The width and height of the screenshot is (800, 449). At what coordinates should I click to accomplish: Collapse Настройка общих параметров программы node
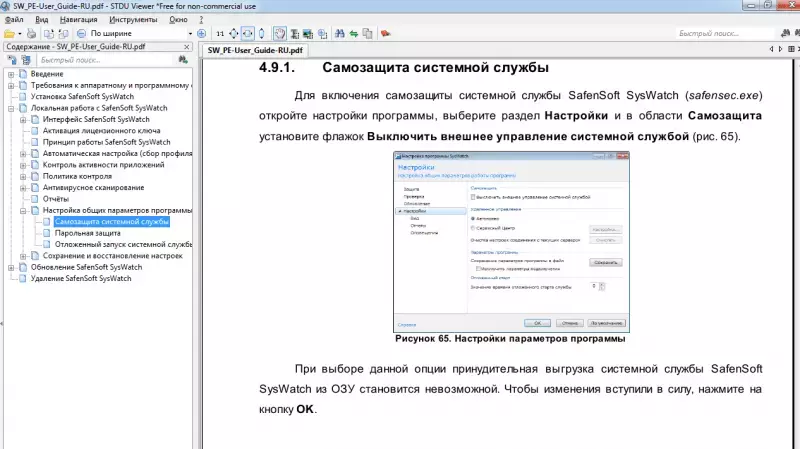point(23,211)
